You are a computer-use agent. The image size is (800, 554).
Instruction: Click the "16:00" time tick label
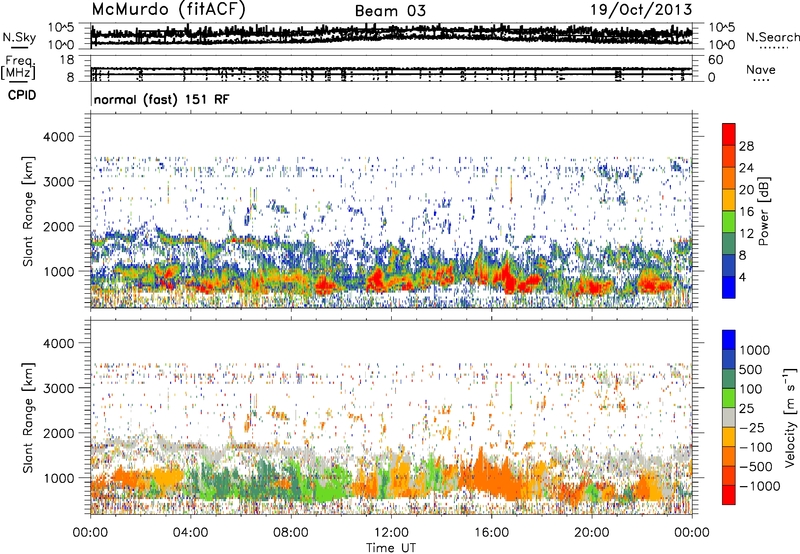pyautogui.click(x=491, y=533)
